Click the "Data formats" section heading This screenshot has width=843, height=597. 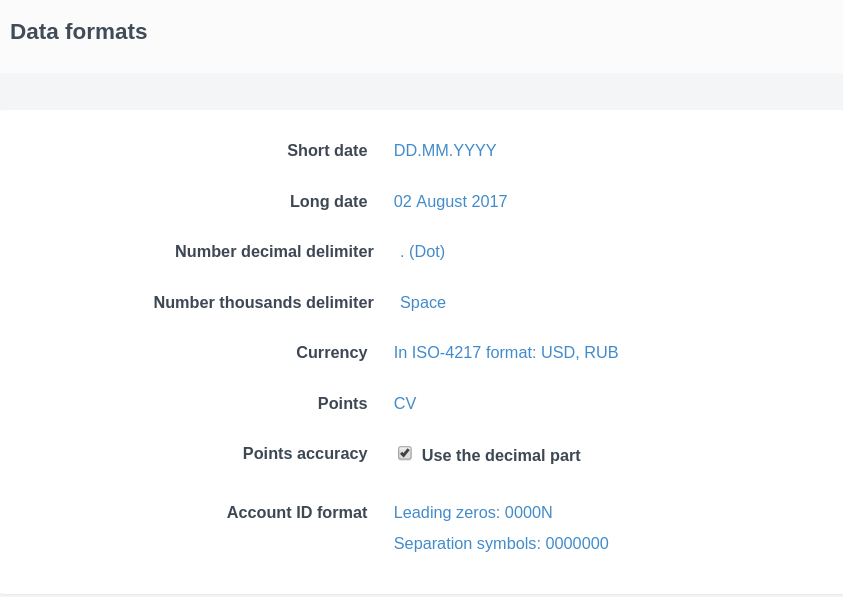tap(79, 32)
